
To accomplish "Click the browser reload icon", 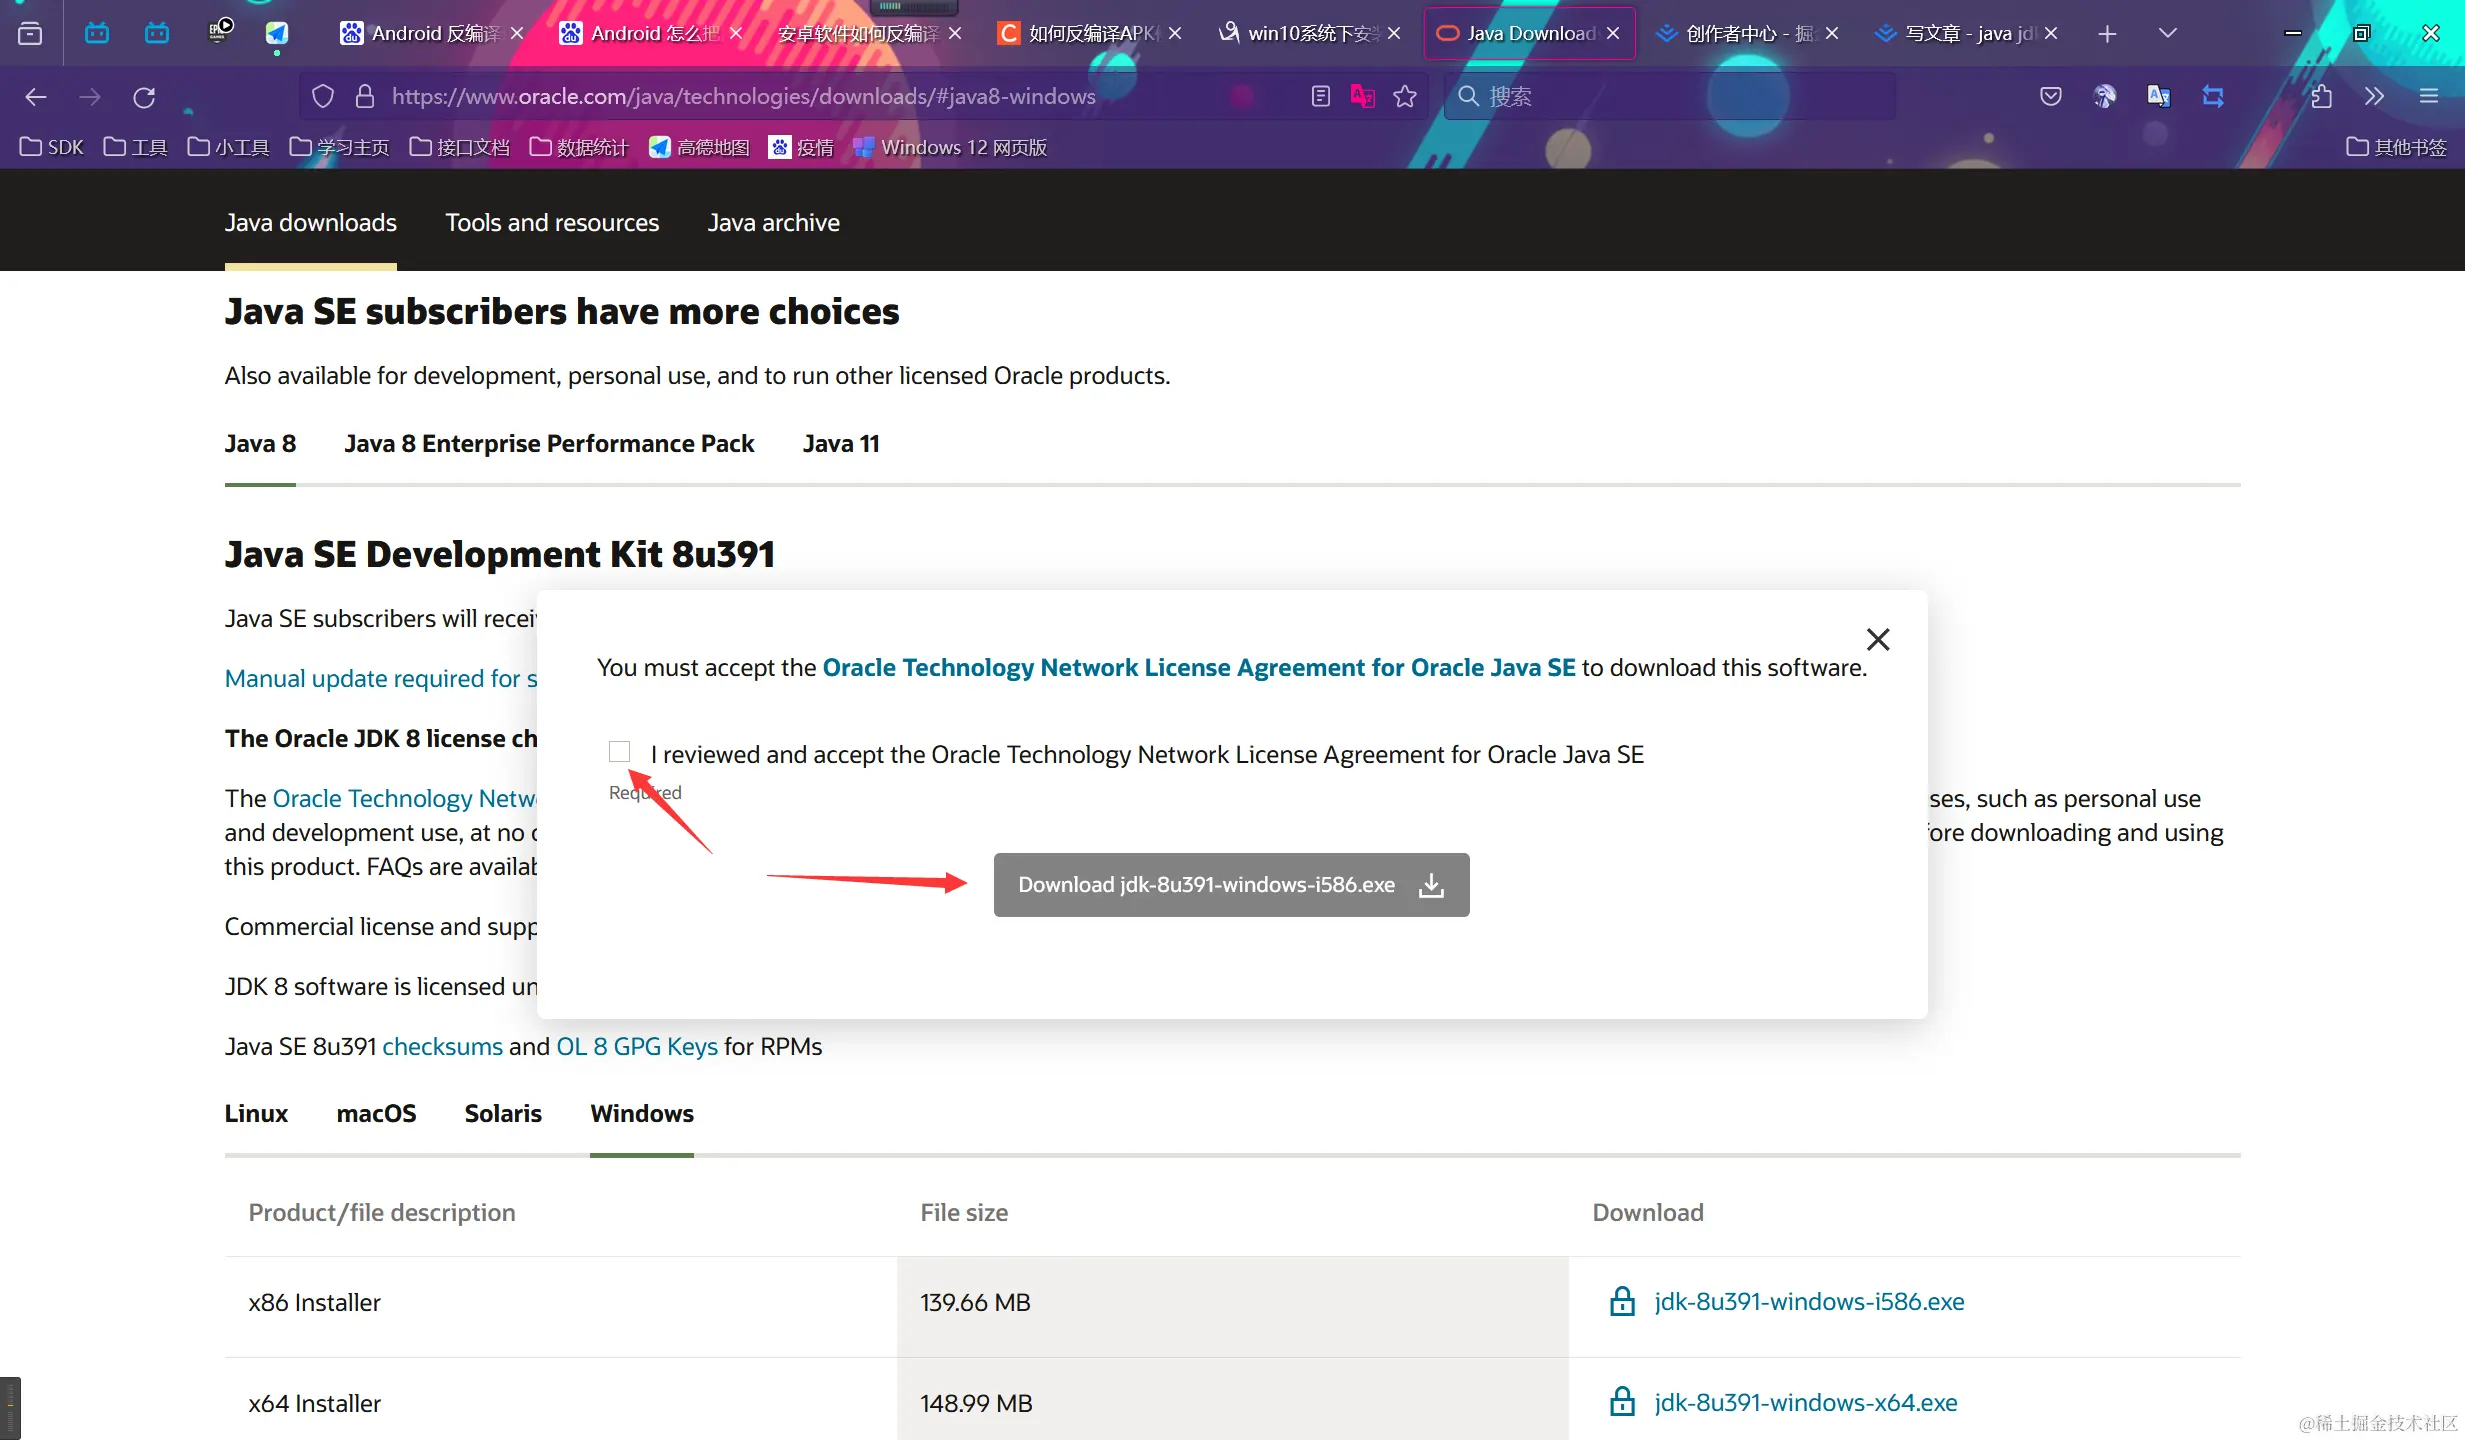I will tap(144, 97).
